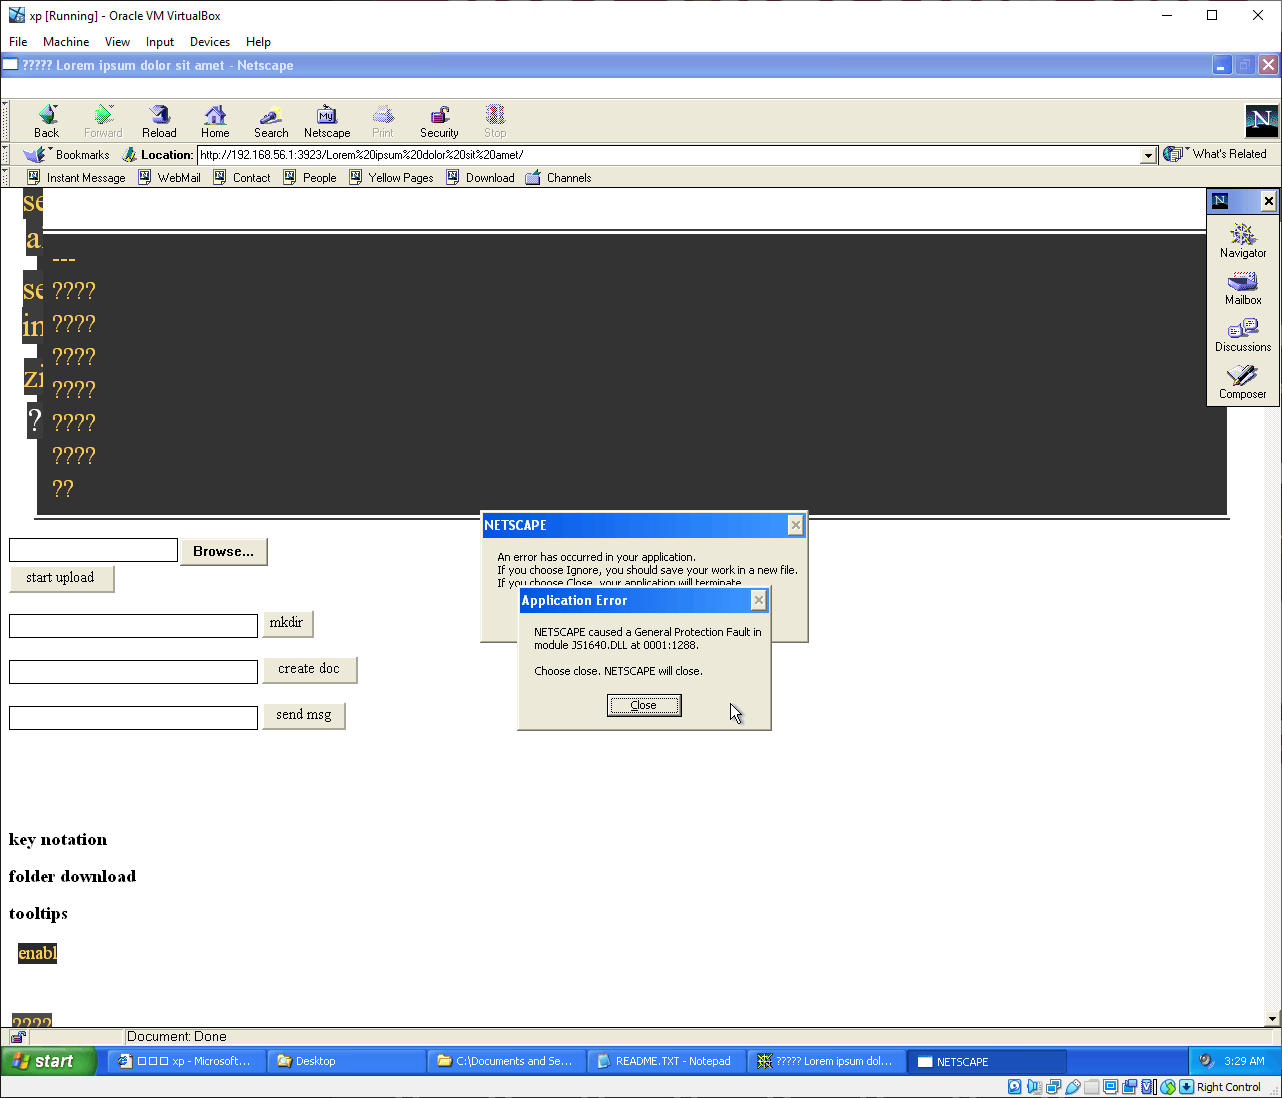Image resolution: width=1282 pixels, height=1098 pixels.
Task: Open the People personal toolbar link
Action: [310, 178]
